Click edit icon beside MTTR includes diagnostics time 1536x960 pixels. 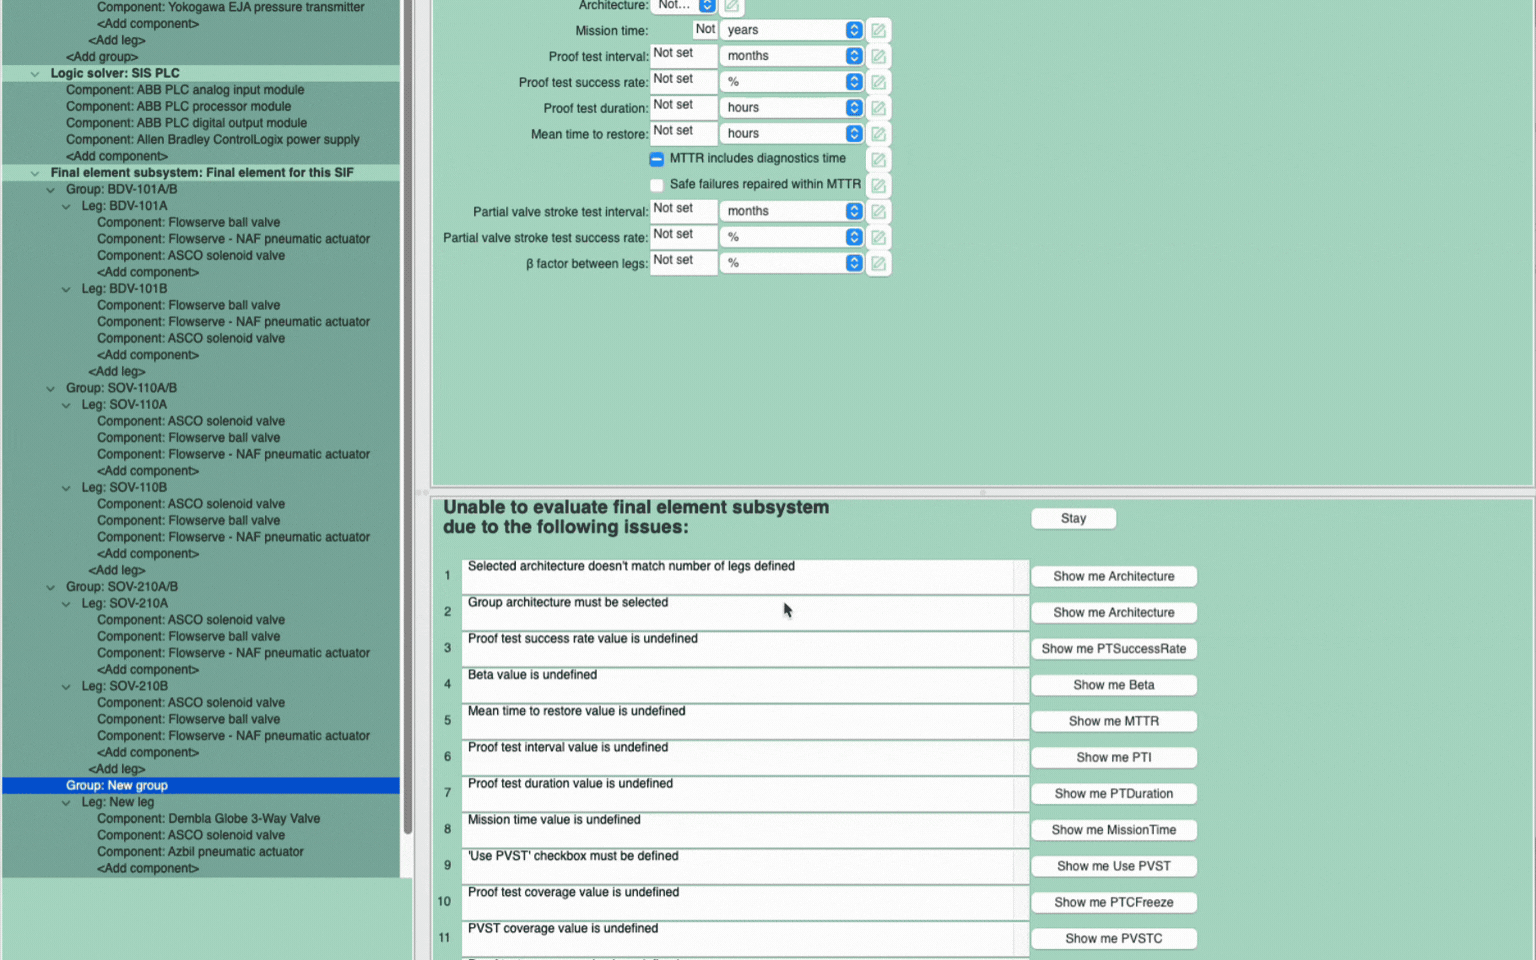pos(878,160)
